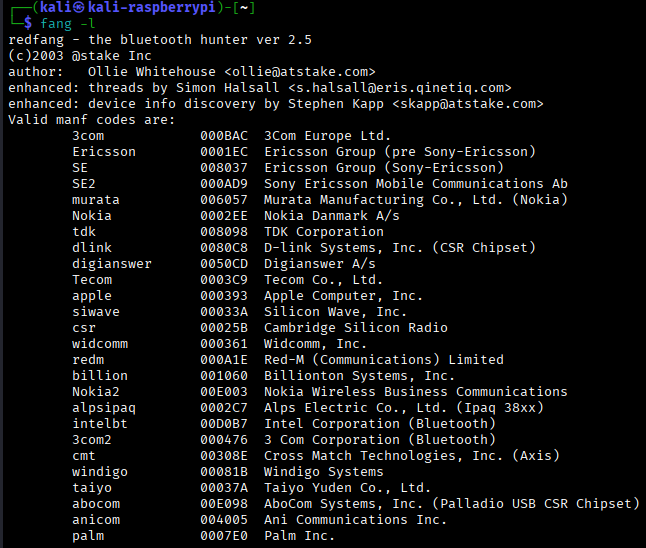Click 'Tecom Co., Ltd.' description
This screenshot has width=646, height=548.
tap(323, 280)
